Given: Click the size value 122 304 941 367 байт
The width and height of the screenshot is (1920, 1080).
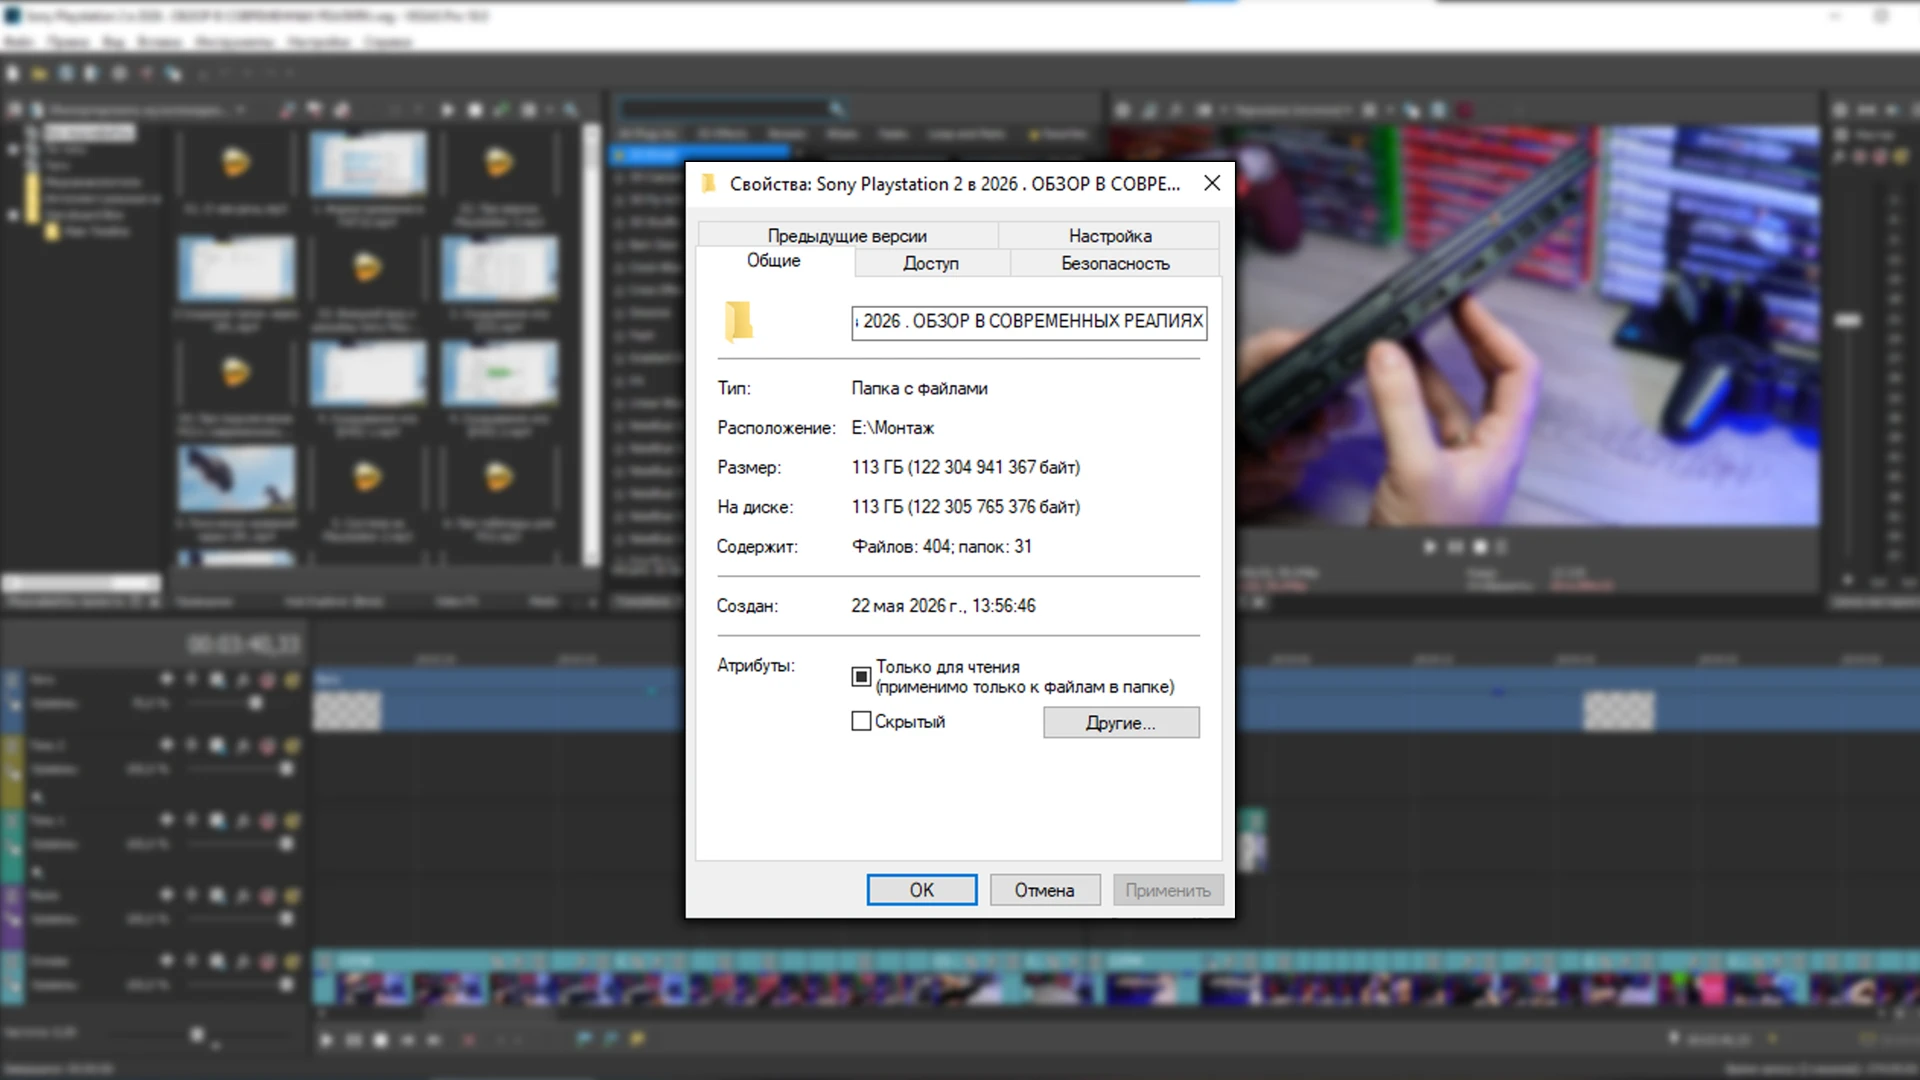Looking at the screenshot, I should click(x=994, y=467).
